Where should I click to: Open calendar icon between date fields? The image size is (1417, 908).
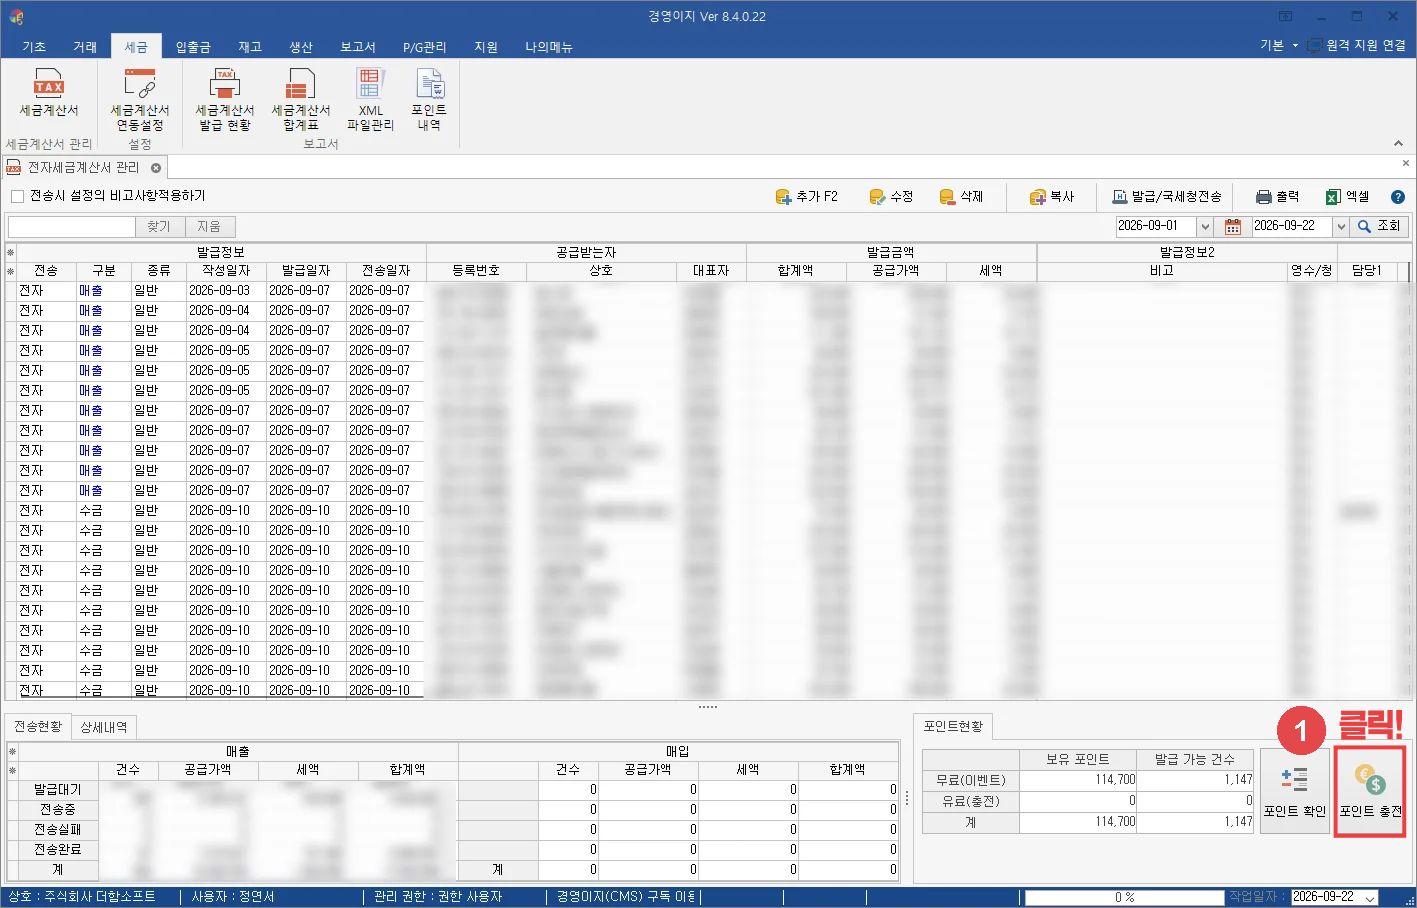pyautogui.click(x=1233, y=227)
